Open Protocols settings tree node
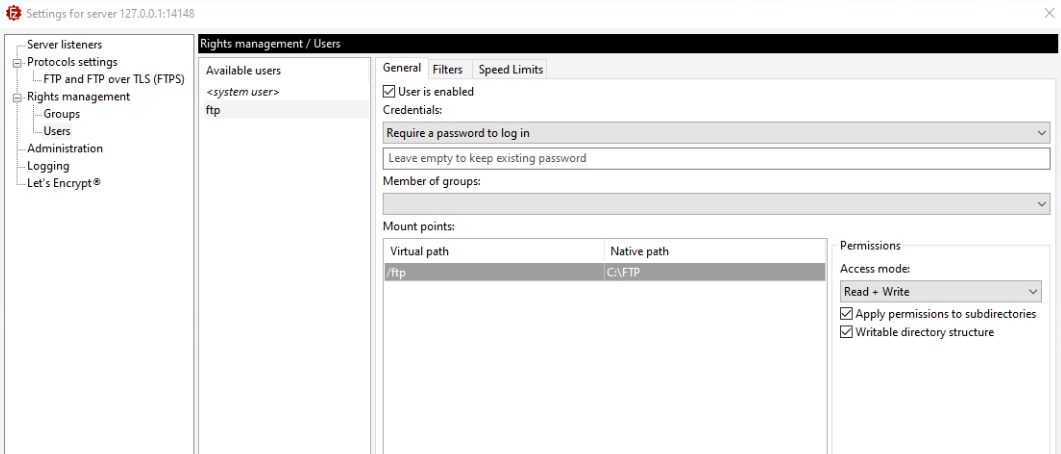This screenshot has height=454, width=1061. tap(72, 62)
